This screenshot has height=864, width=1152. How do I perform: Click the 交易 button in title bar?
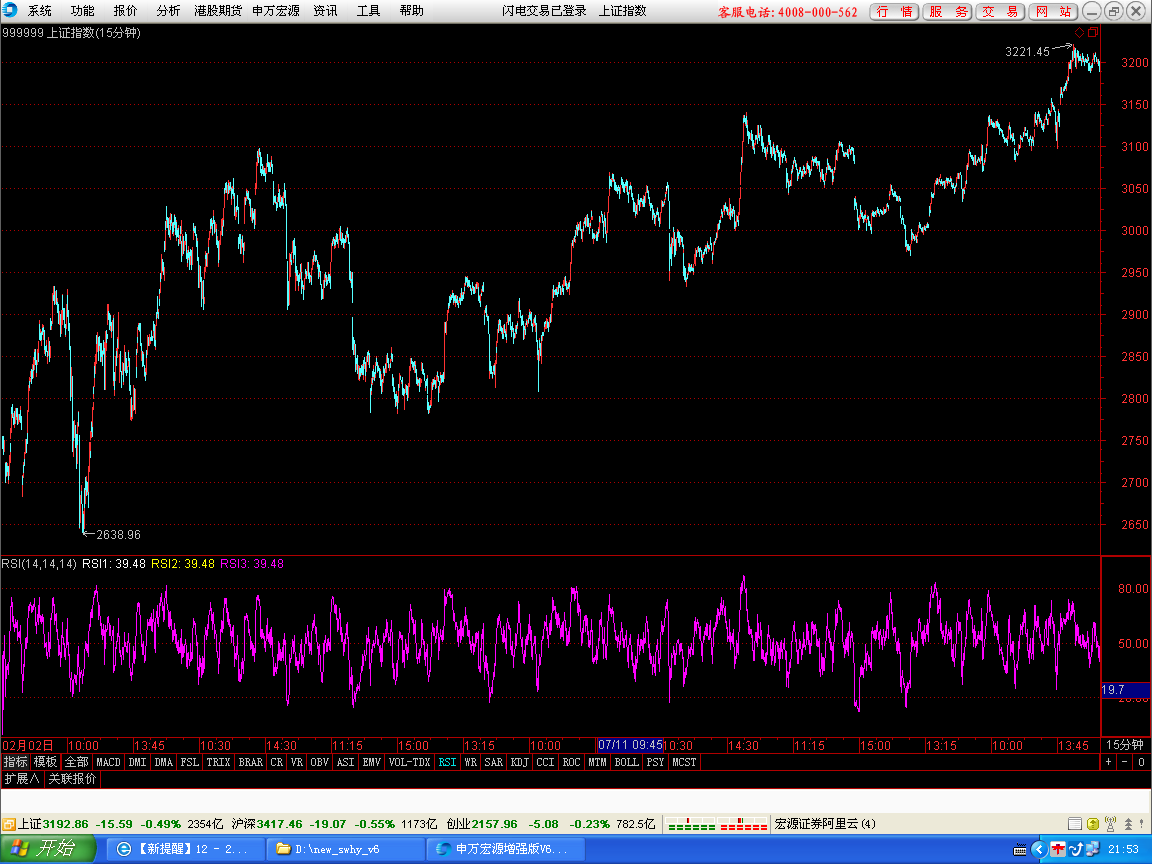coord(1000,12)
